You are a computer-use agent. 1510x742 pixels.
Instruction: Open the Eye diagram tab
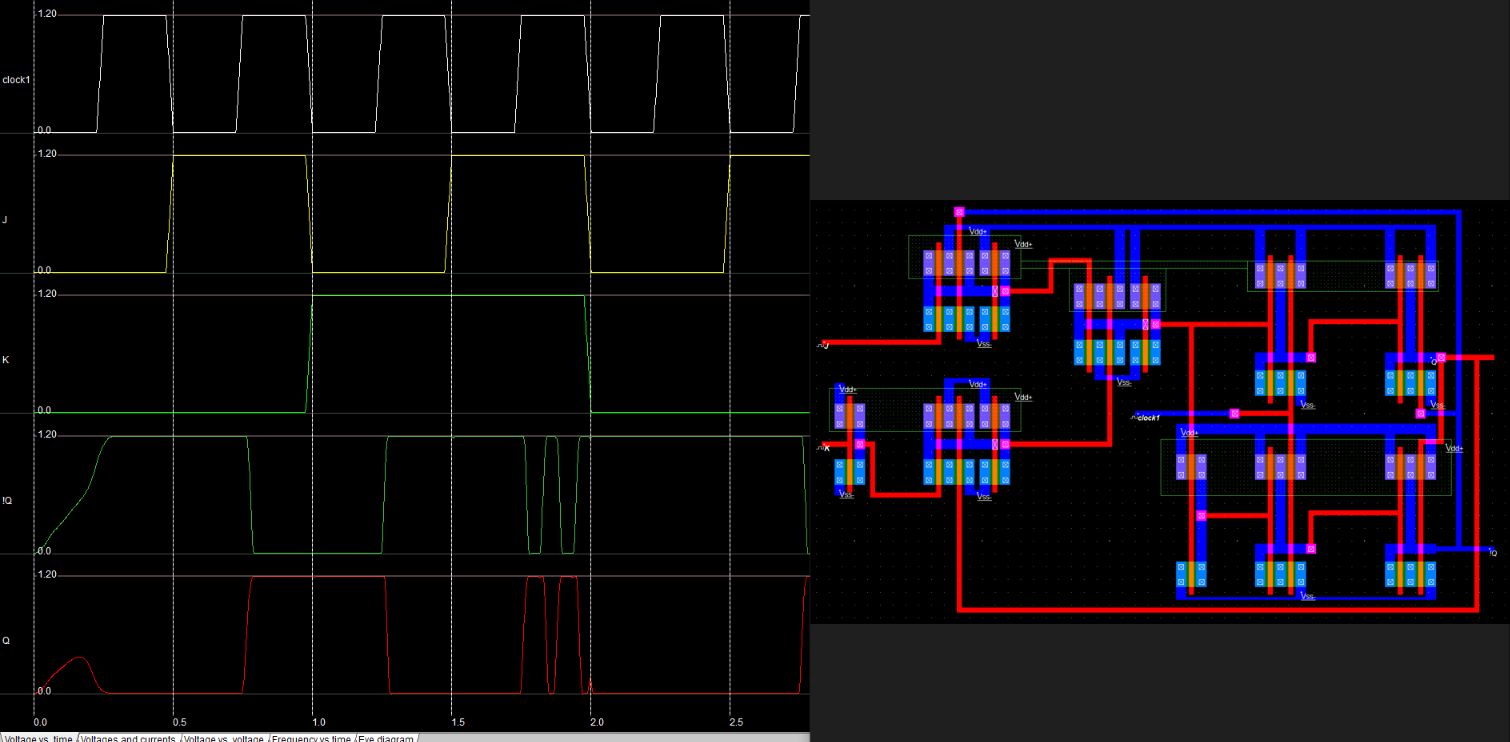point(386,738)
